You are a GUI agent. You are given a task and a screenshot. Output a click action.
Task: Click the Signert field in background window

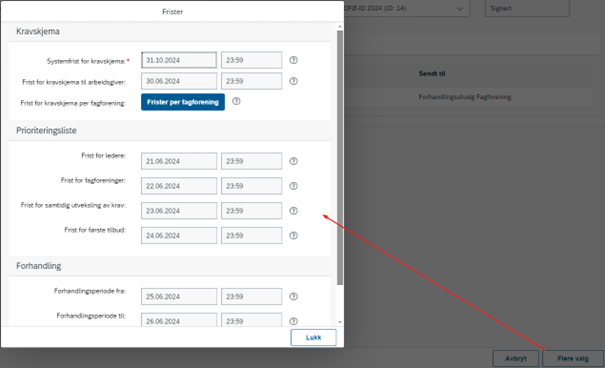527,8
